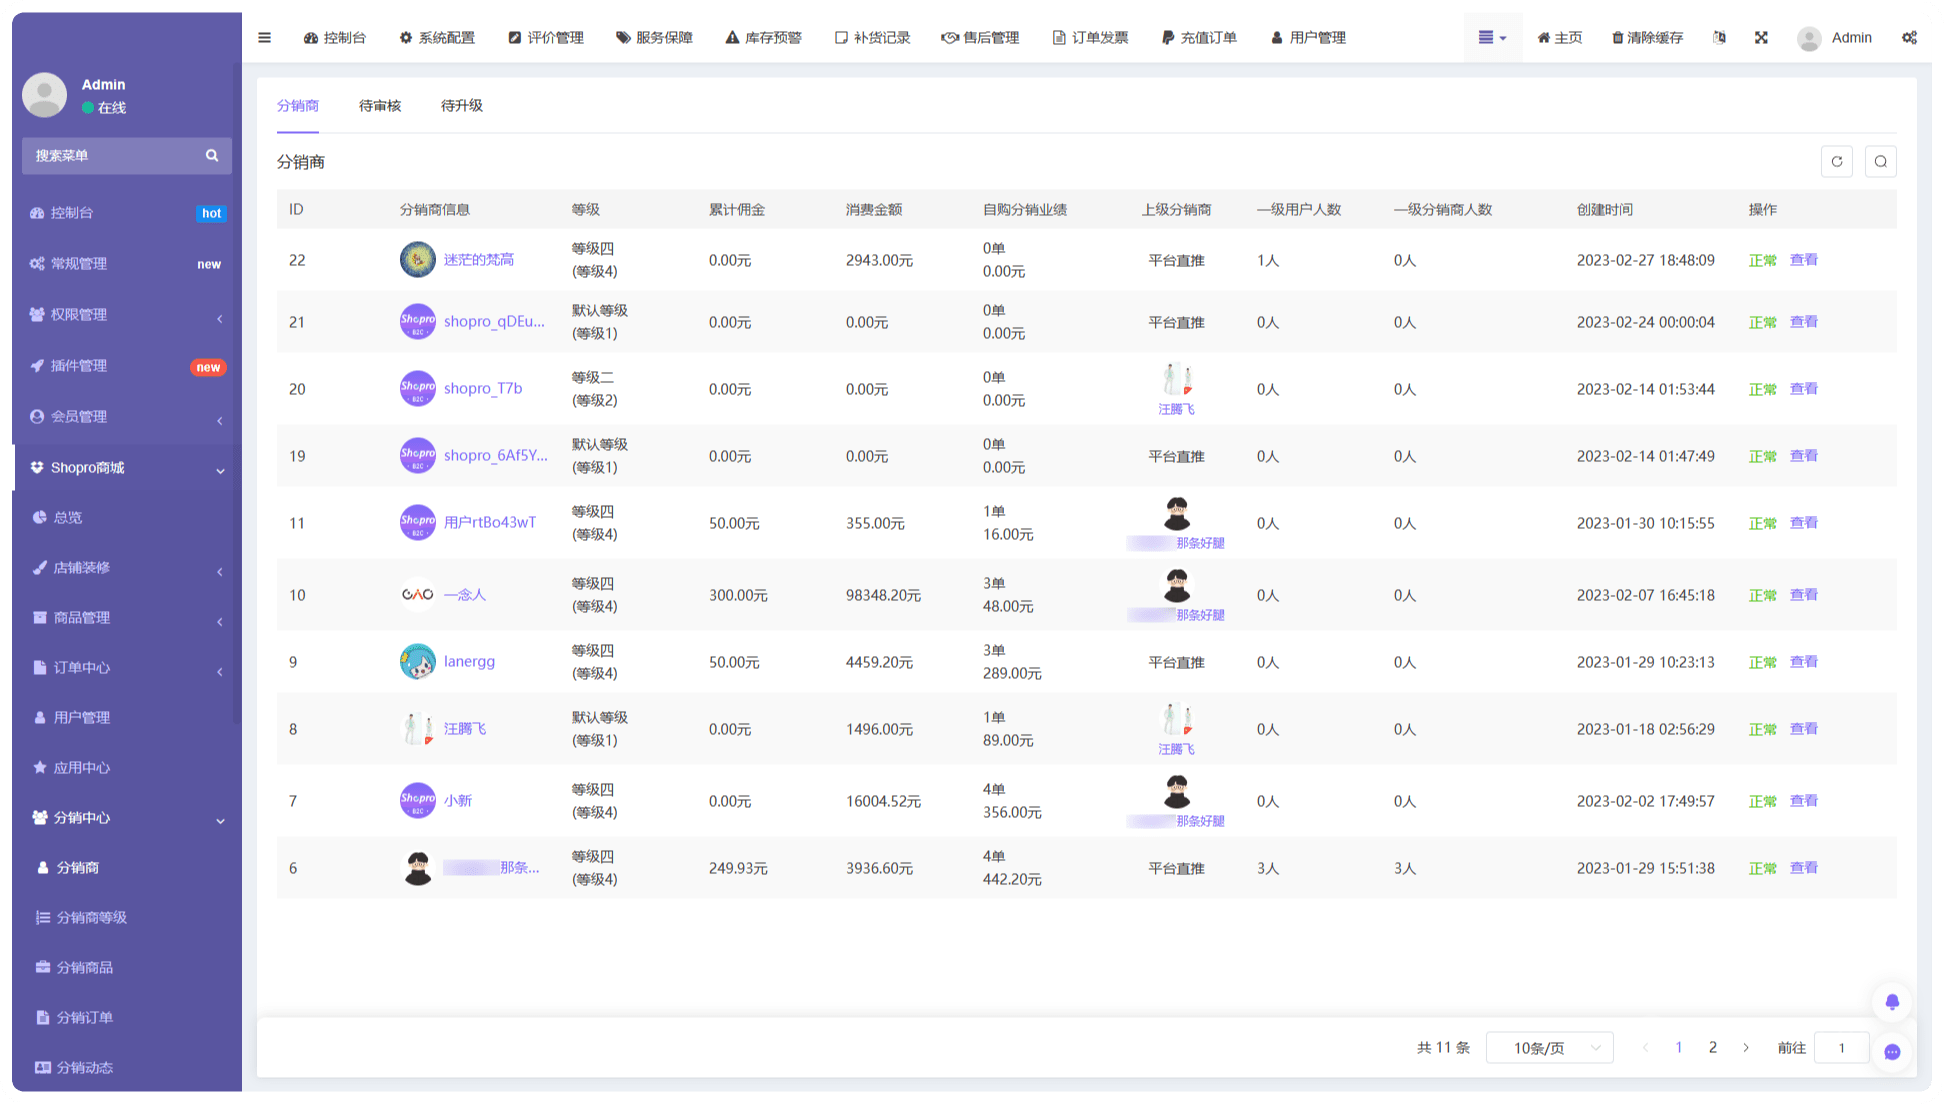Viewport: 1944px width, 1104px height.
Task: Click 清除缓存 button in top bar
Action: 1647,38
